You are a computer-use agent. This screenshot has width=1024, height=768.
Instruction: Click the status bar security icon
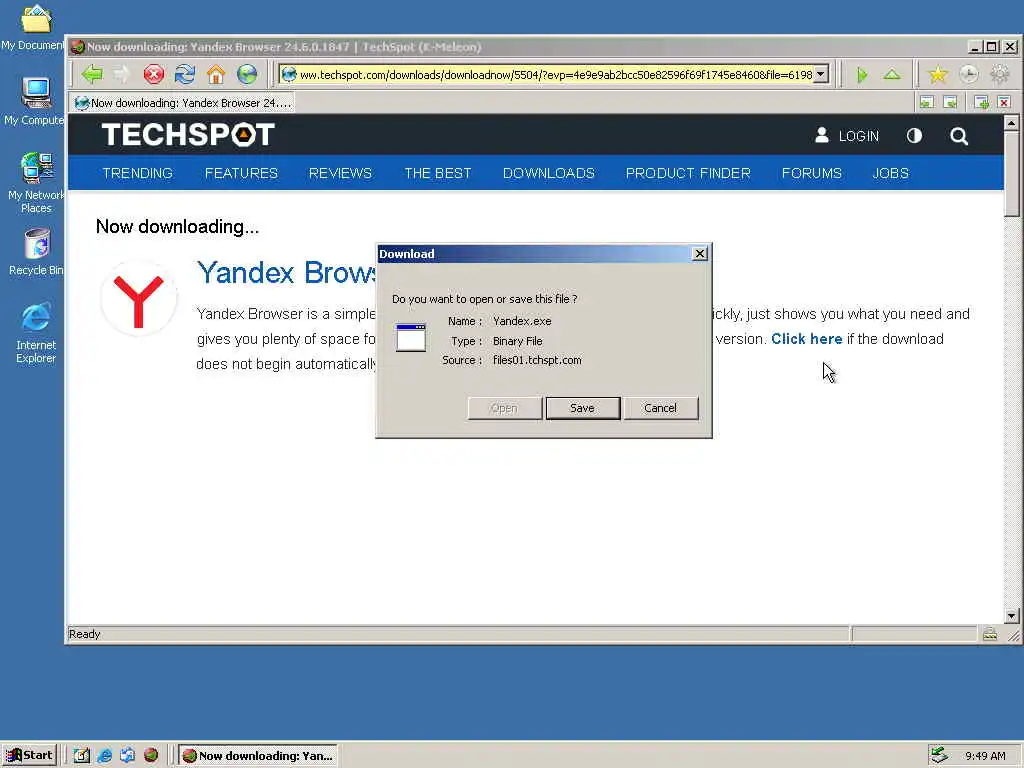click(x=990, y=634)
